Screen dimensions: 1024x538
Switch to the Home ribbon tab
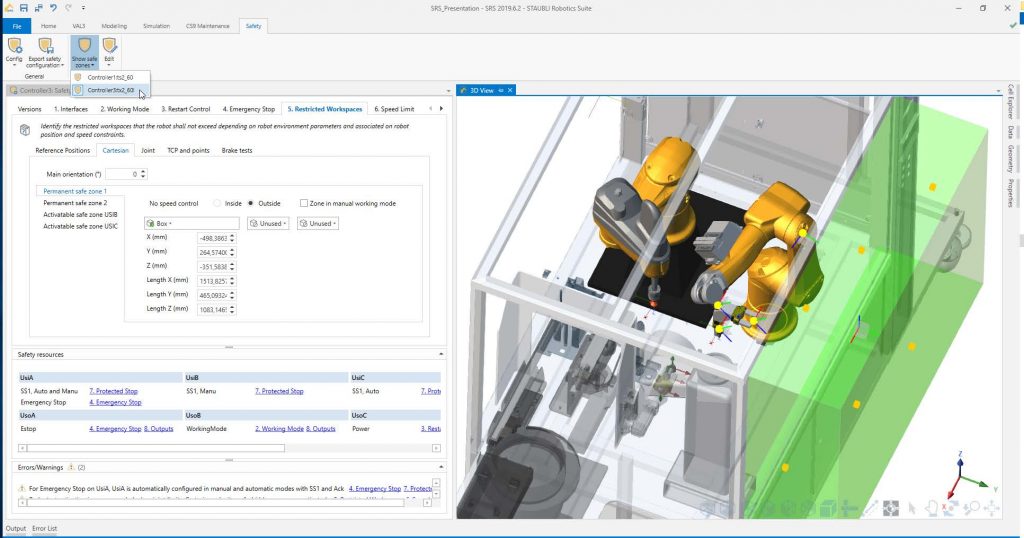[x=48, y=26]
